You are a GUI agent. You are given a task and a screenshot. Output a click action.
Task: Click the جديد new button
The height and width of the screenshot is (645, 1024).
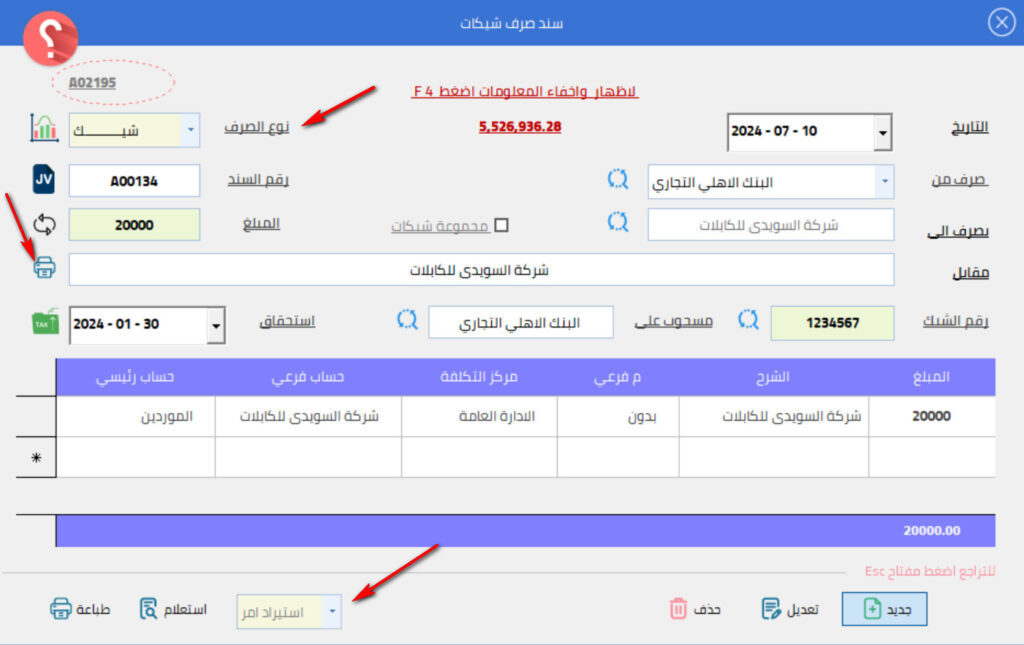point(884,608)
